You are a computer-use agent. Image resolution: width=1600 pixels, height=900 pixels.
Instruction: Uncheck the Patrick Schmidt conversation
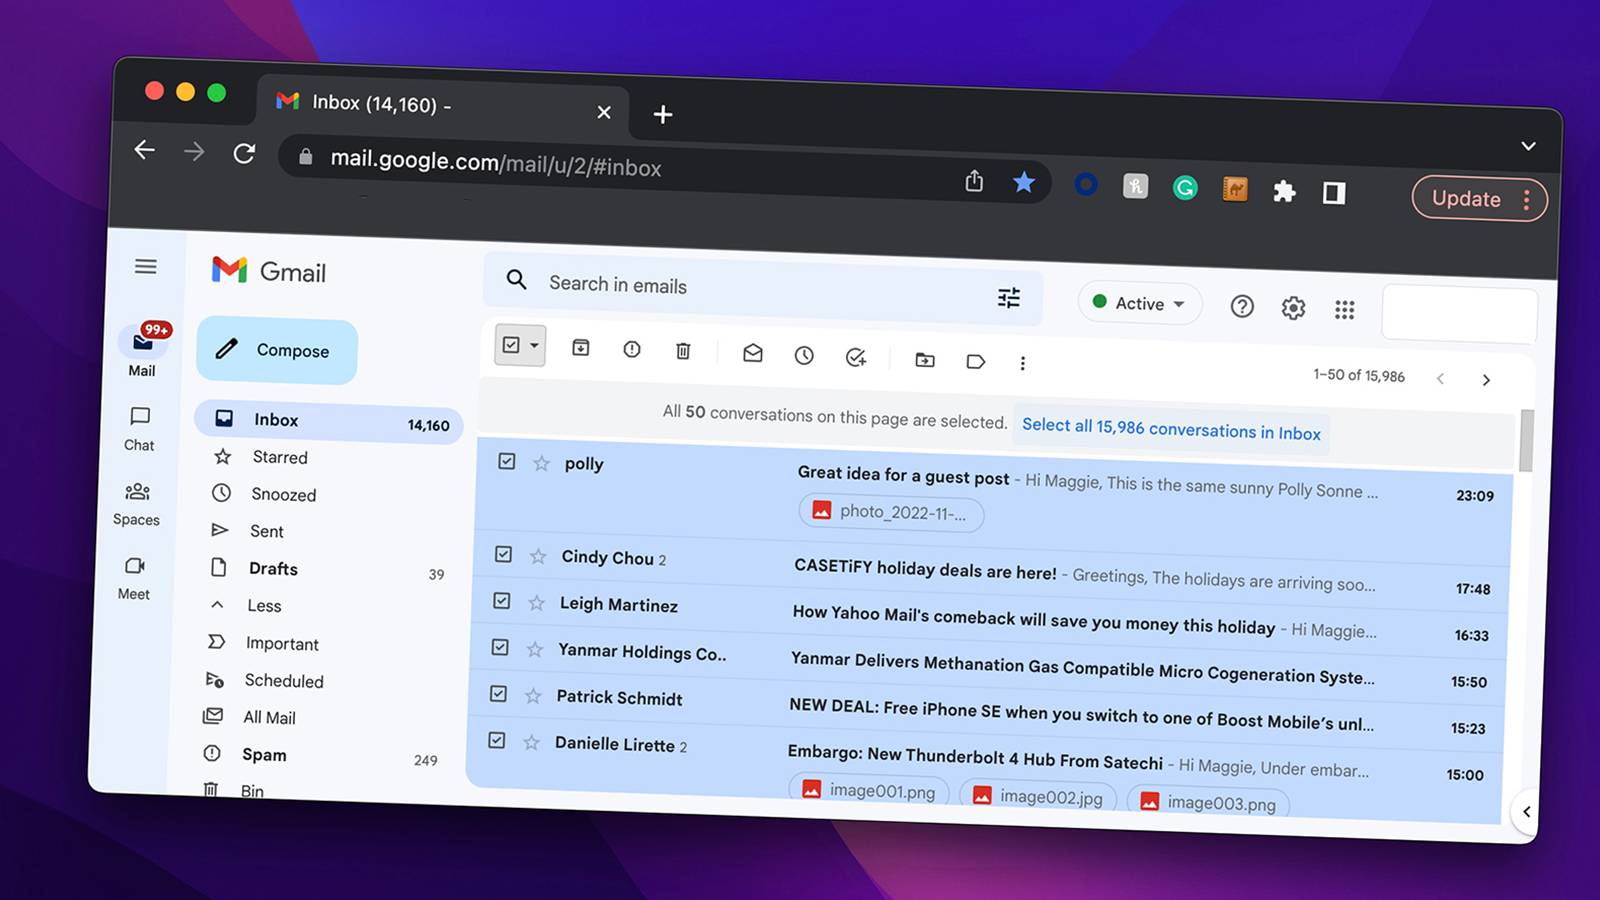click(x=499, y=694)
